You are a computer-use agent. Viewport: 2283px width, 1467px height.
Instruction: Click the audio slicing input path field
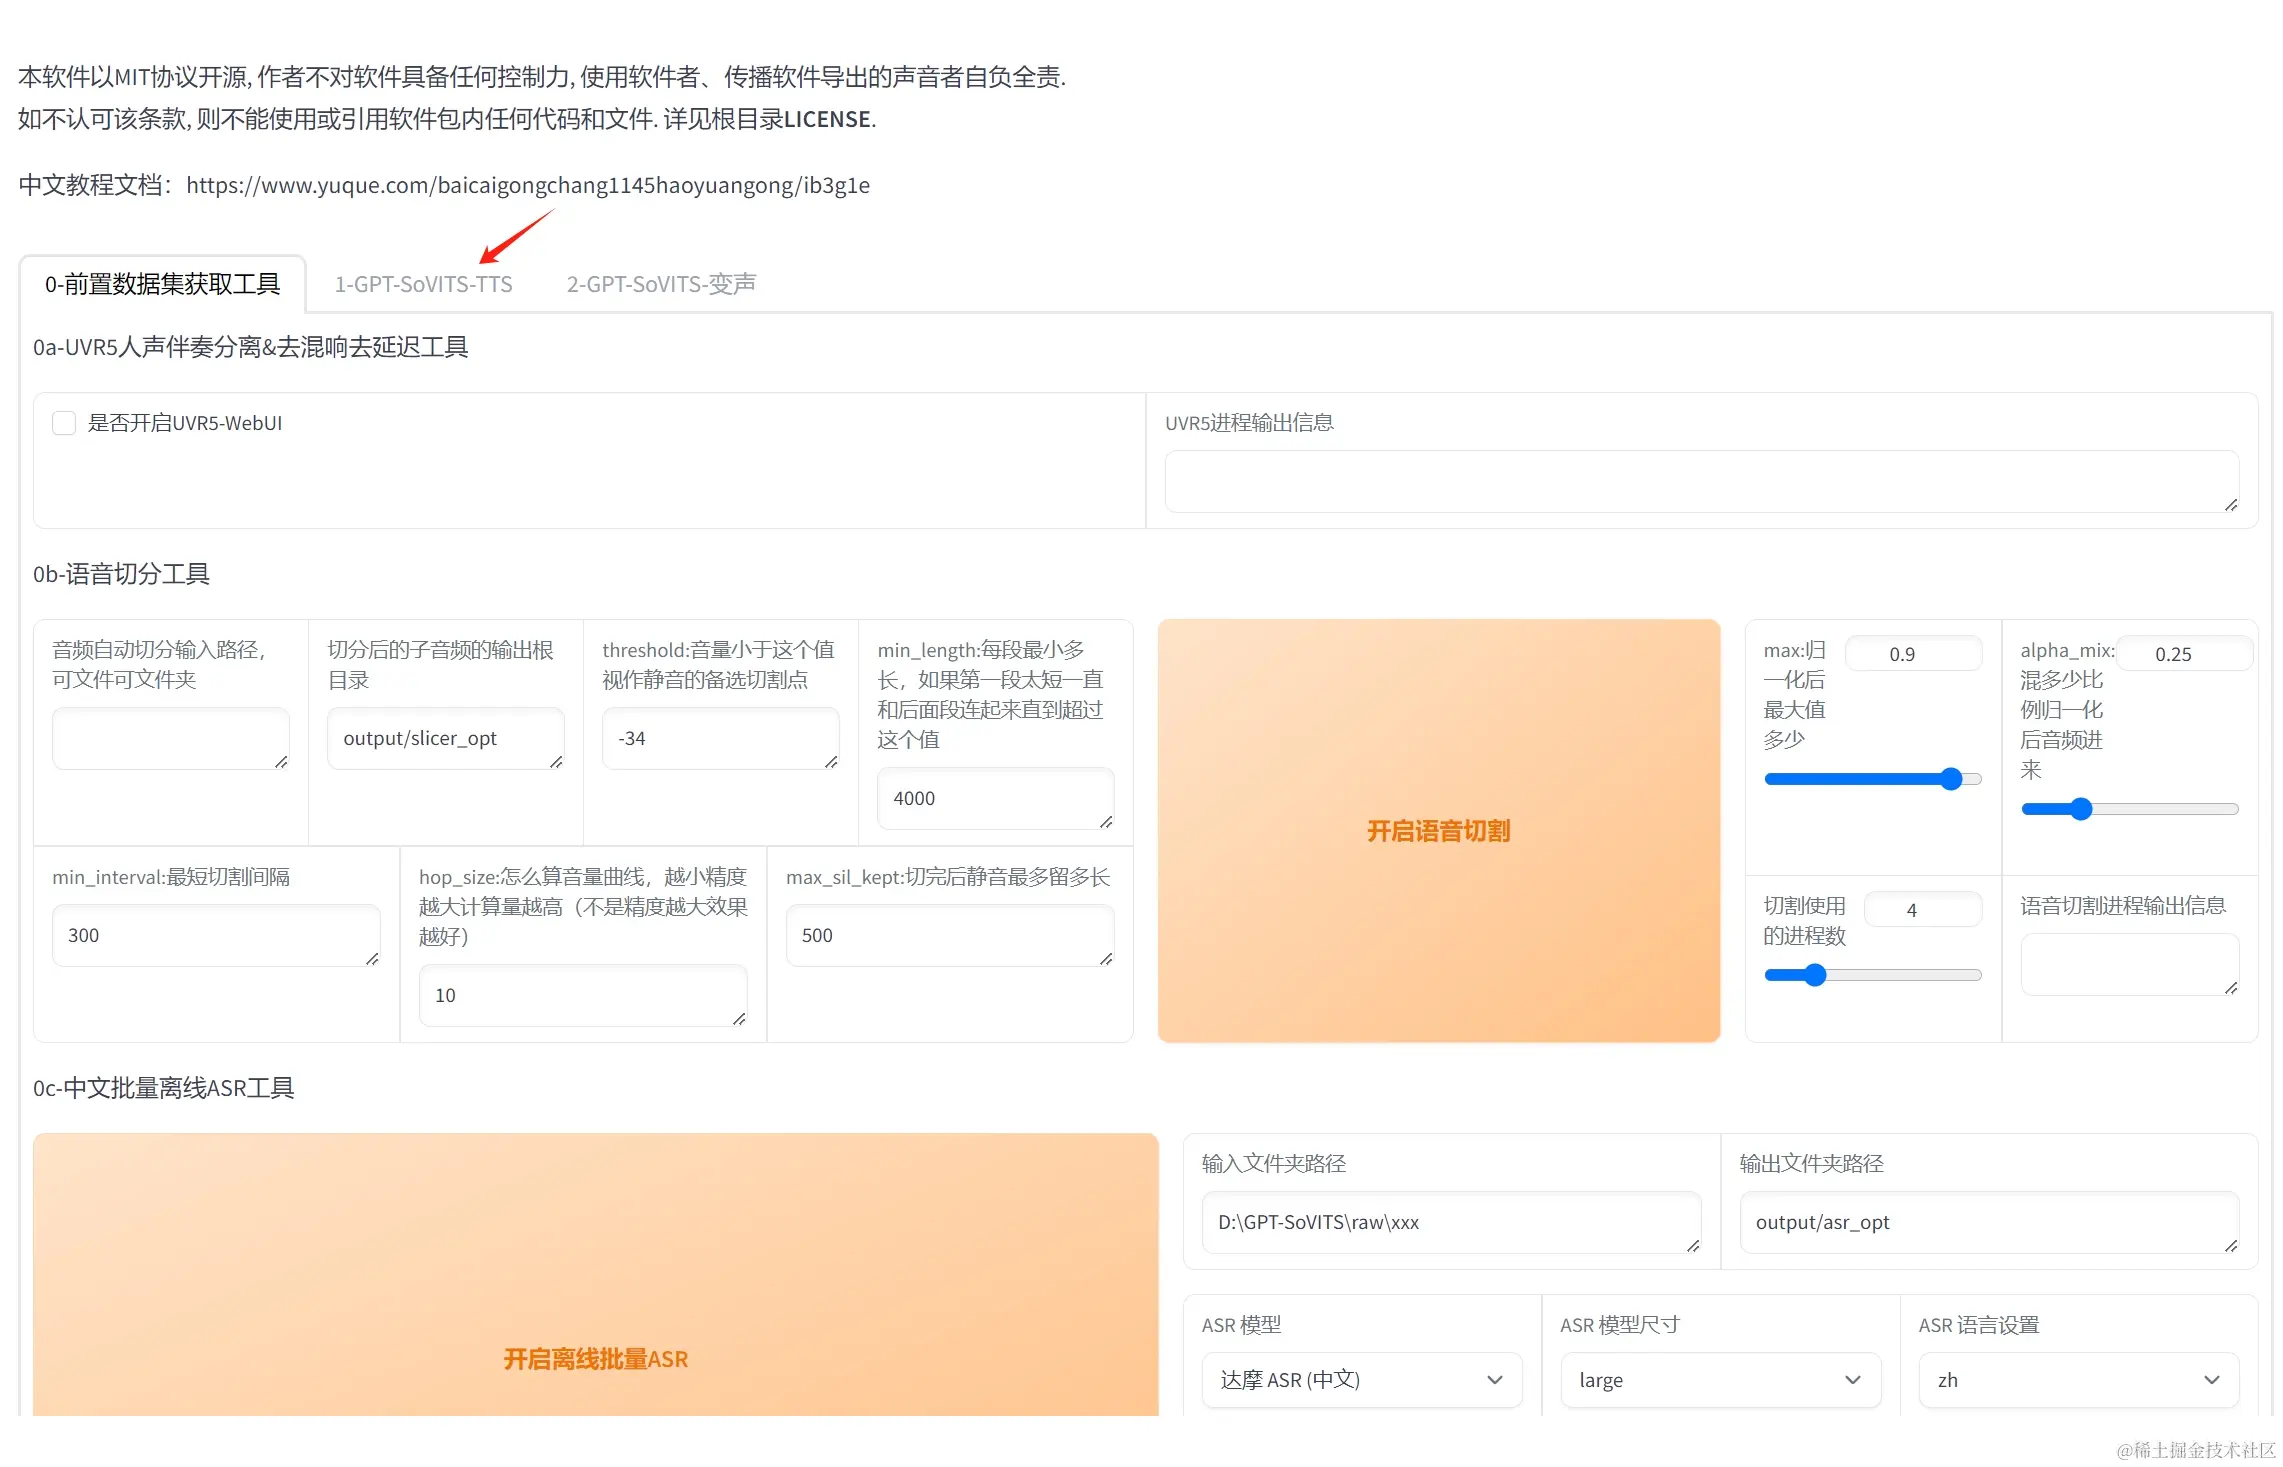pyautogui.click(x=170, y=738)
